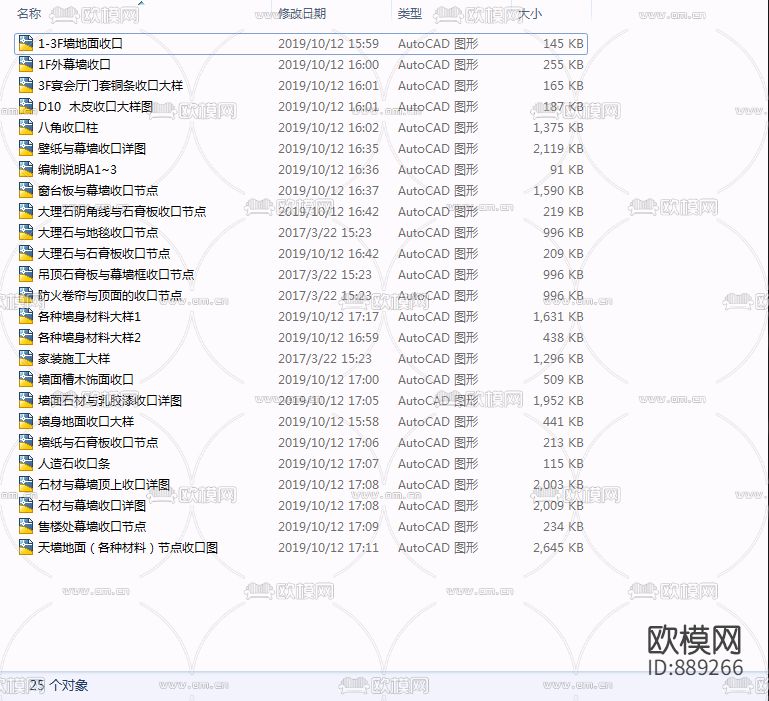
Task: Click the date 2019/10/12 17:17
Action: point(329,317)
